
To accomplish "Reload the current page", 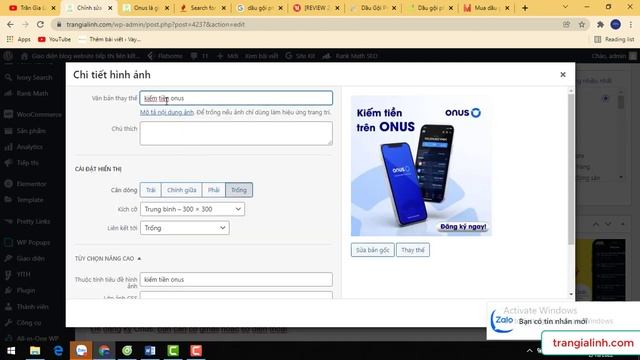I will (40, 24).
